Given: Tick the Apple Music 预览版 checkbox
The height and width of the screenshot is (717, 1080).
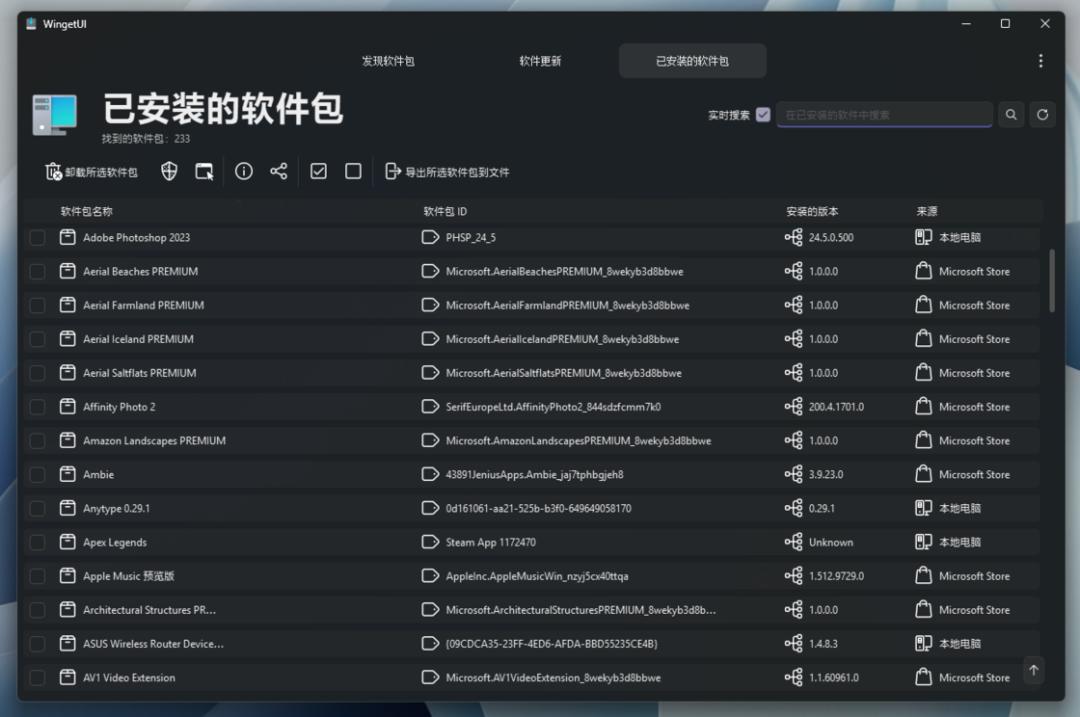Looking at the screenshot, I should pos(37,576).
